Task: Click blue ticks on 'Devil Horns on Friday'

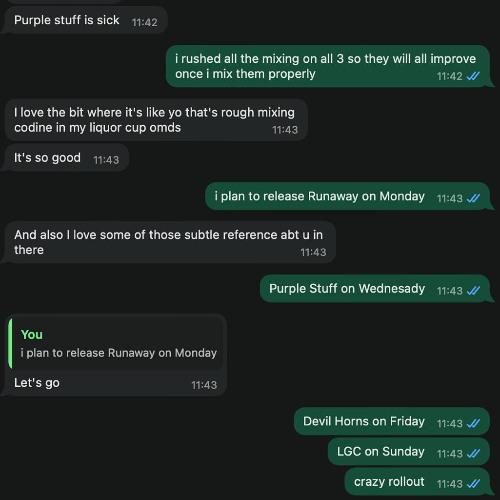Action: tap(473, 423)
